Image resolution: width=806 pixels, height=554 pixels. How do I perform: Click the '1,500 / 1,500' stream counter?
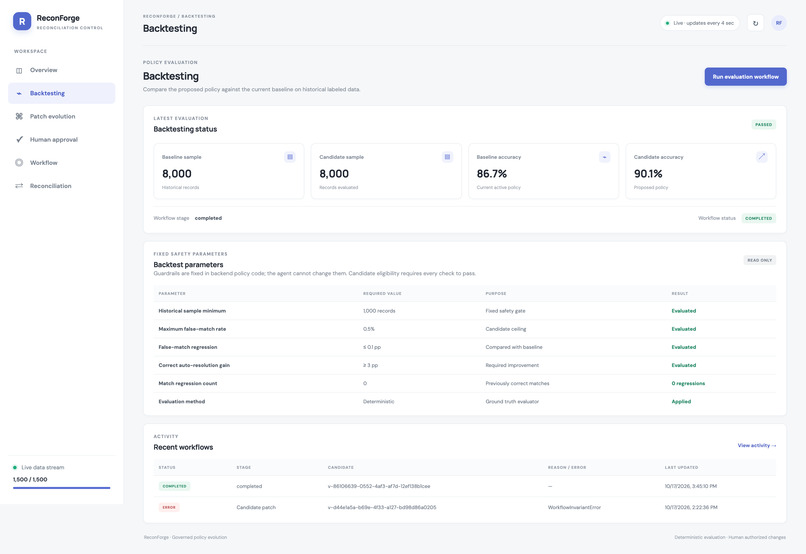coord(30,479)
